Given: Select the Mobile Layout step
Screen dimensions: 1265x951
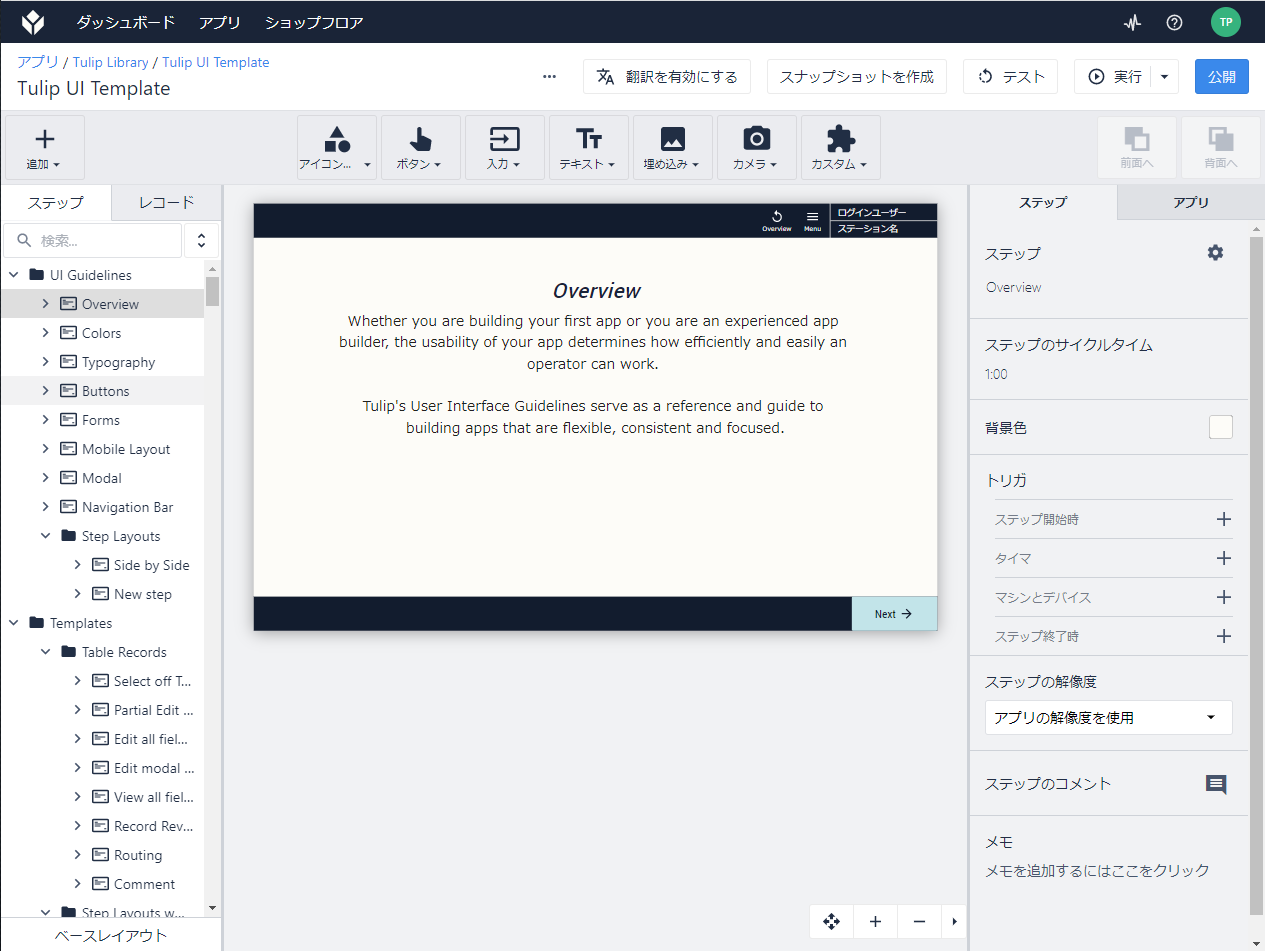Looking at the screenshot, I should 102,449.
